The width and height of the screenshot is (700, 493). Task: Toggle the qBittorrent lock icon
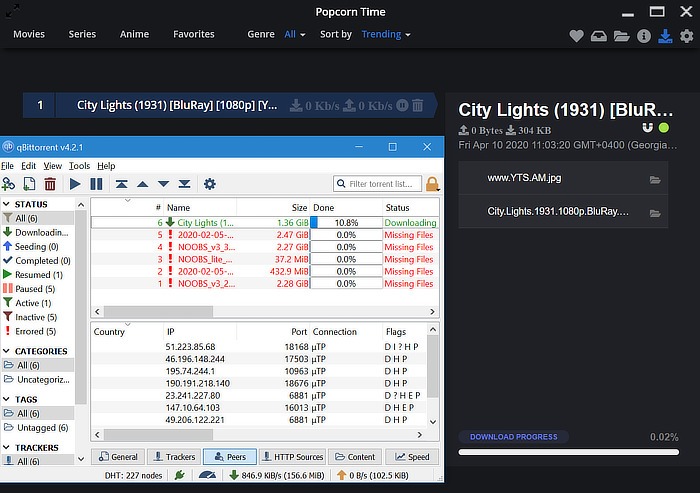(x=433, y=184)
